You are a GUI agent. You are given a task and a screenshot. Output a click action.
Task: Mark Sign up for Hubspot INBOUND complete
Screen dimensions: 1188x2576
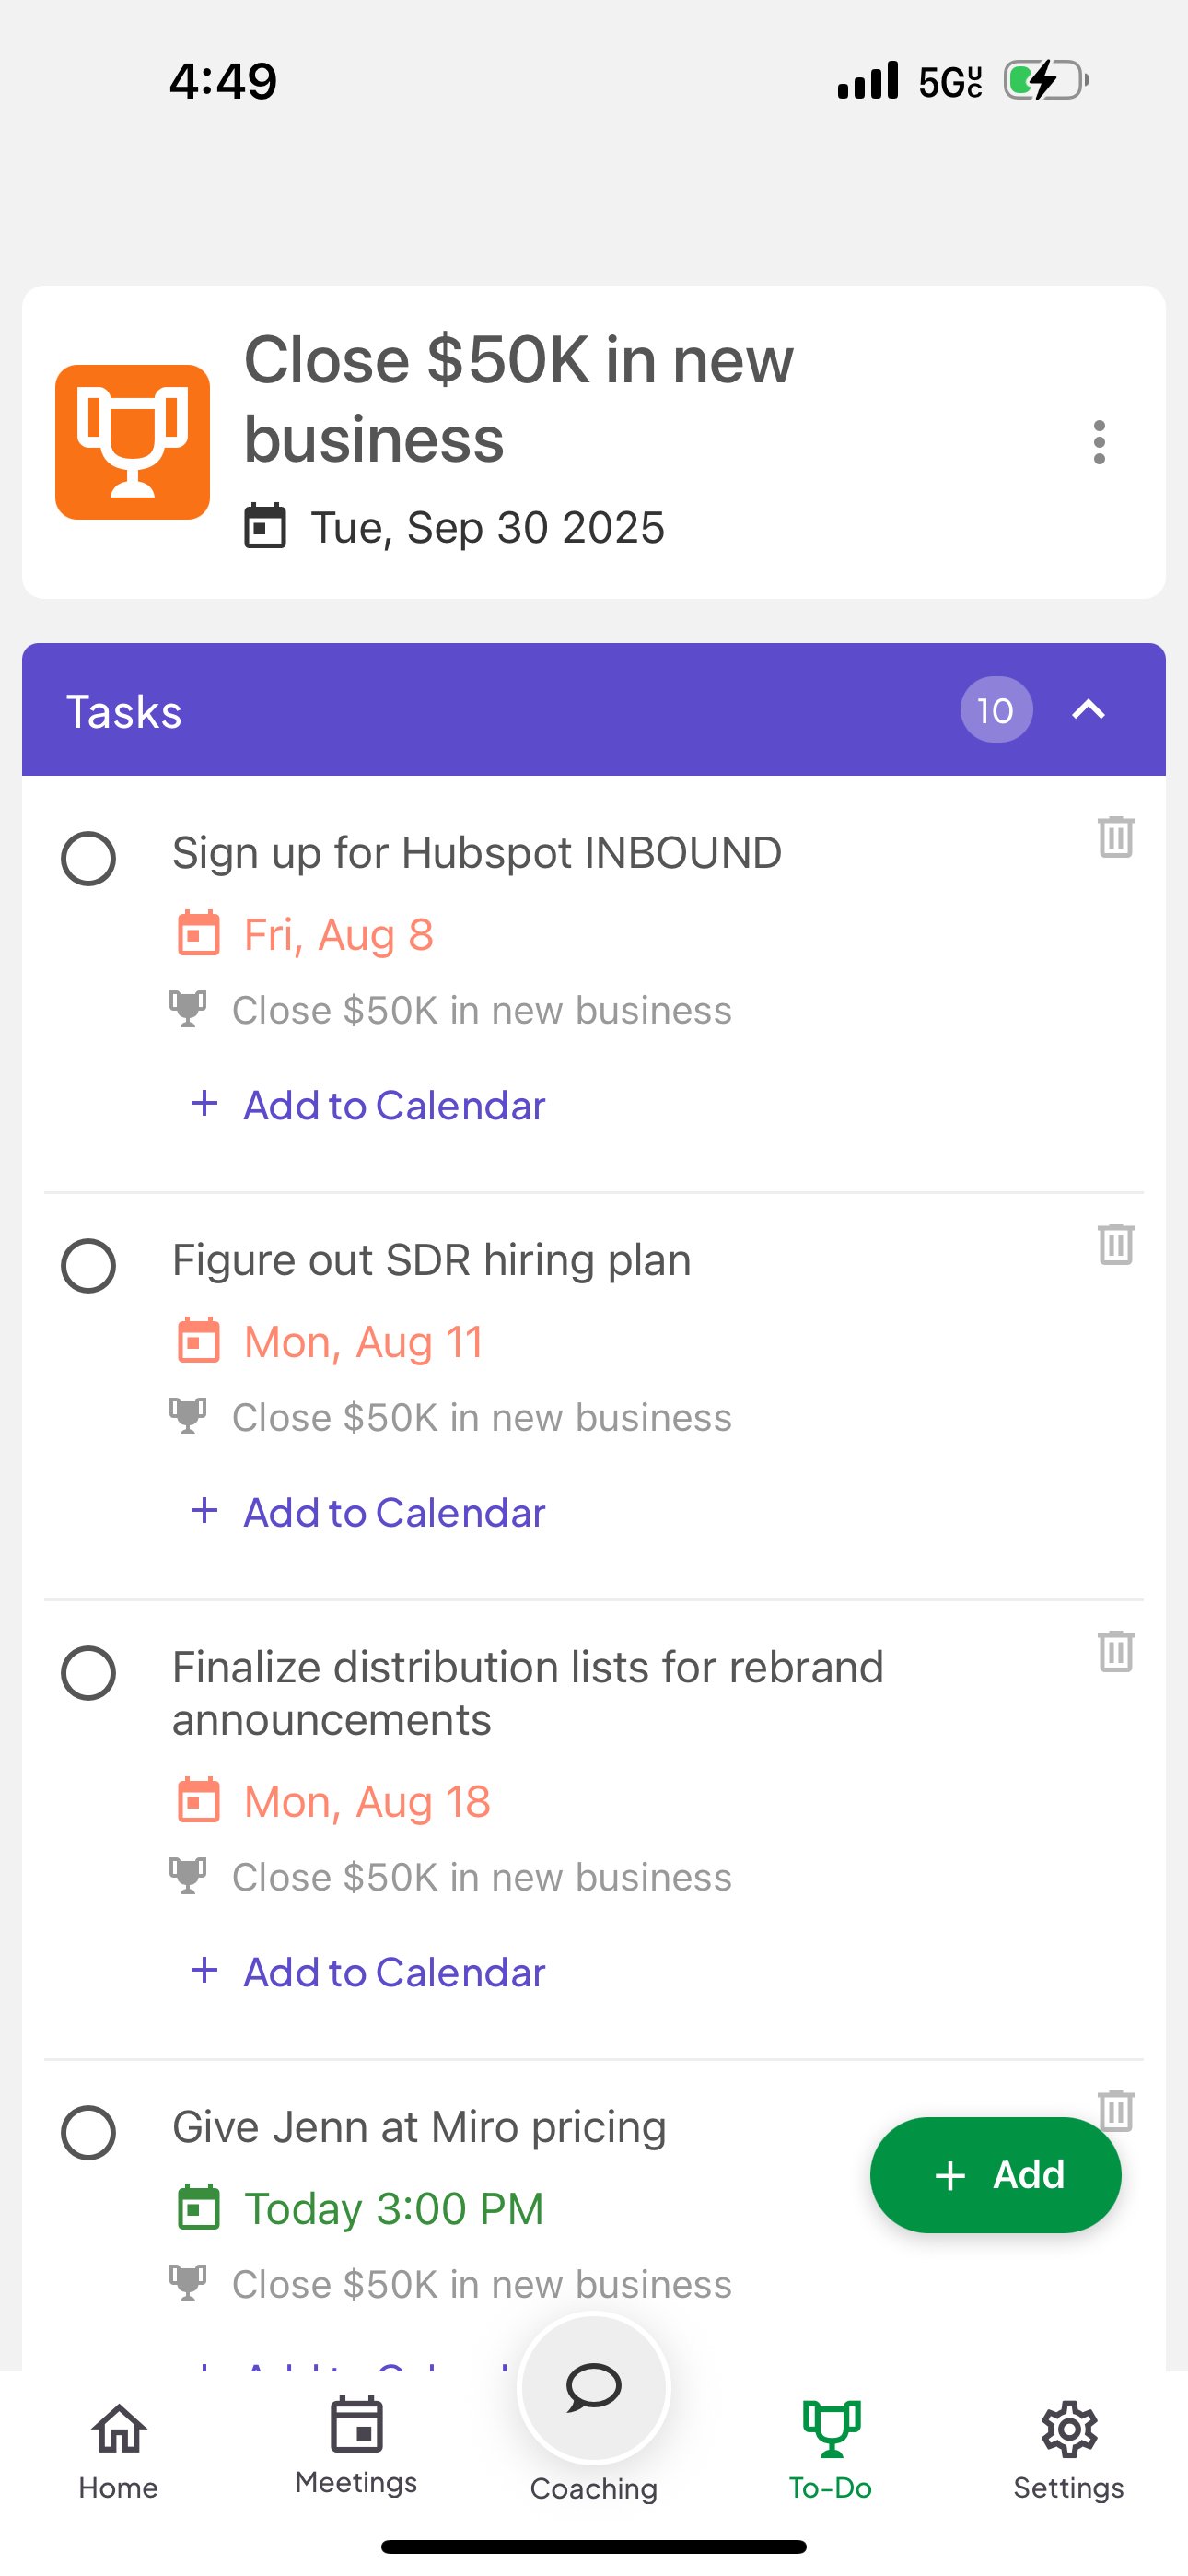click(x=88, y=858)
